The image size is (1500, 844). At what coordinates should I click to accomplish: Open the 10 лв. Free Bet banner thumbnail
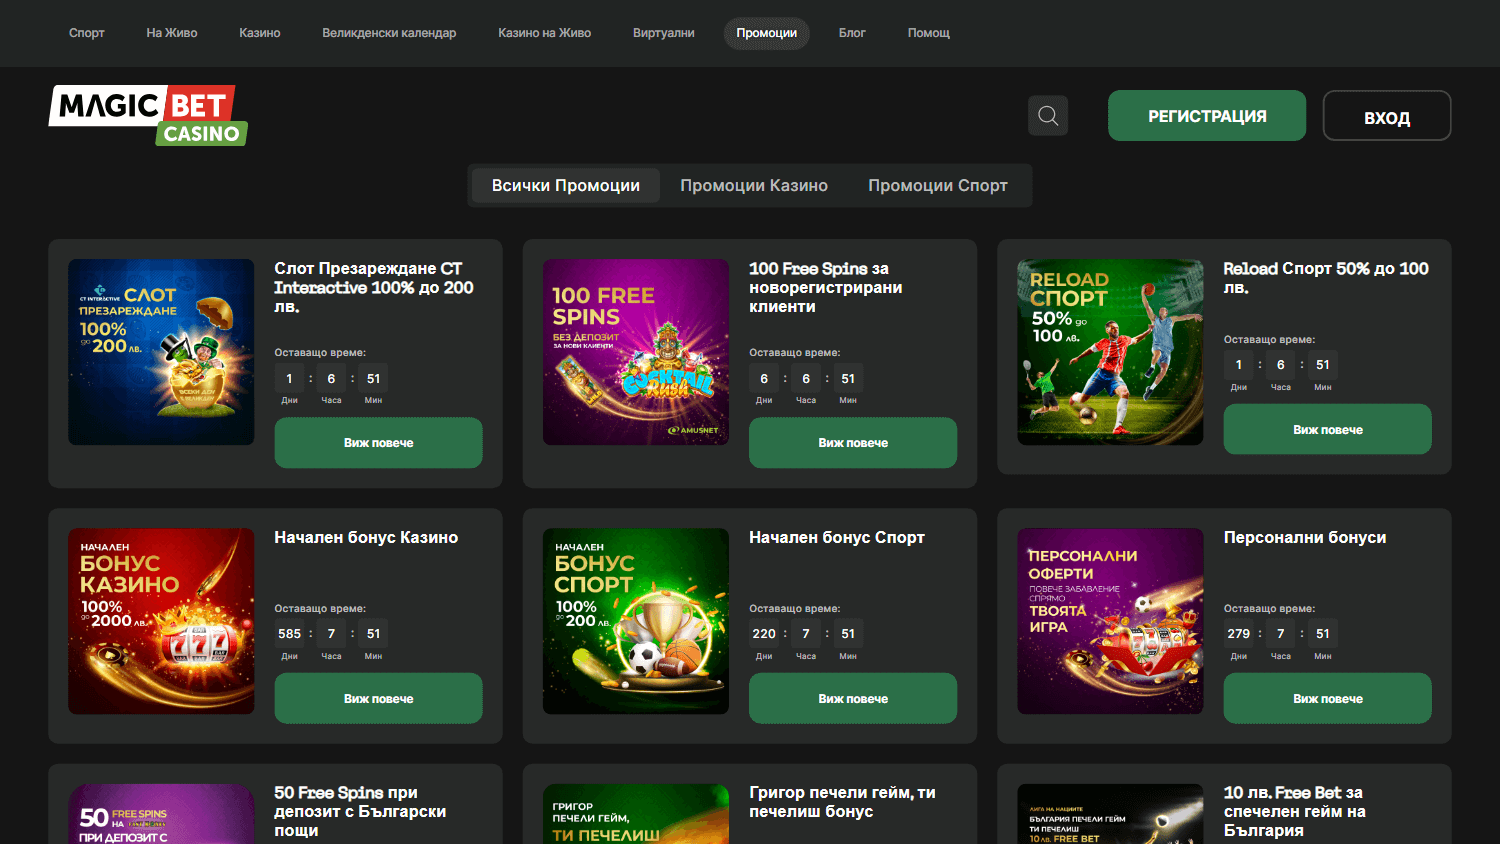[x=1110, y=814]
